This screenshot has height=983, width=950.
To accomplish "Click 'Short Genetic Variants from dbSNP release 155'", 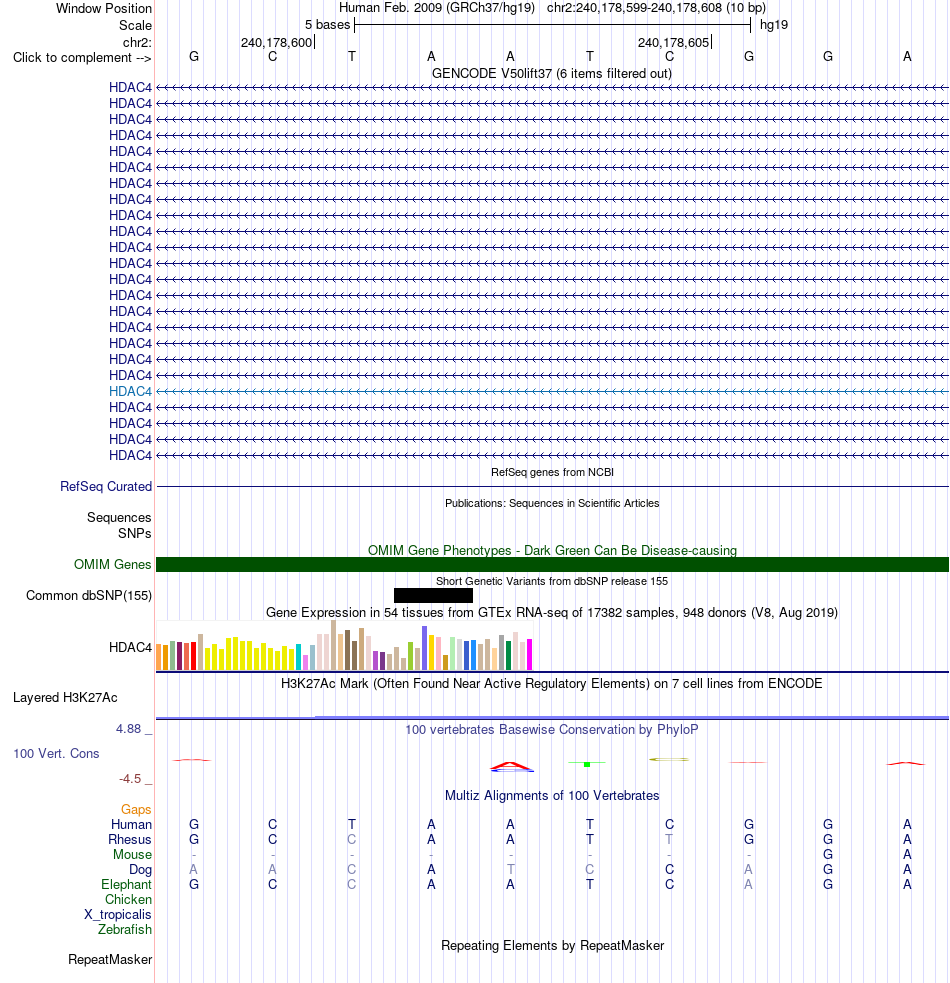I will click(x=552, y=581).
